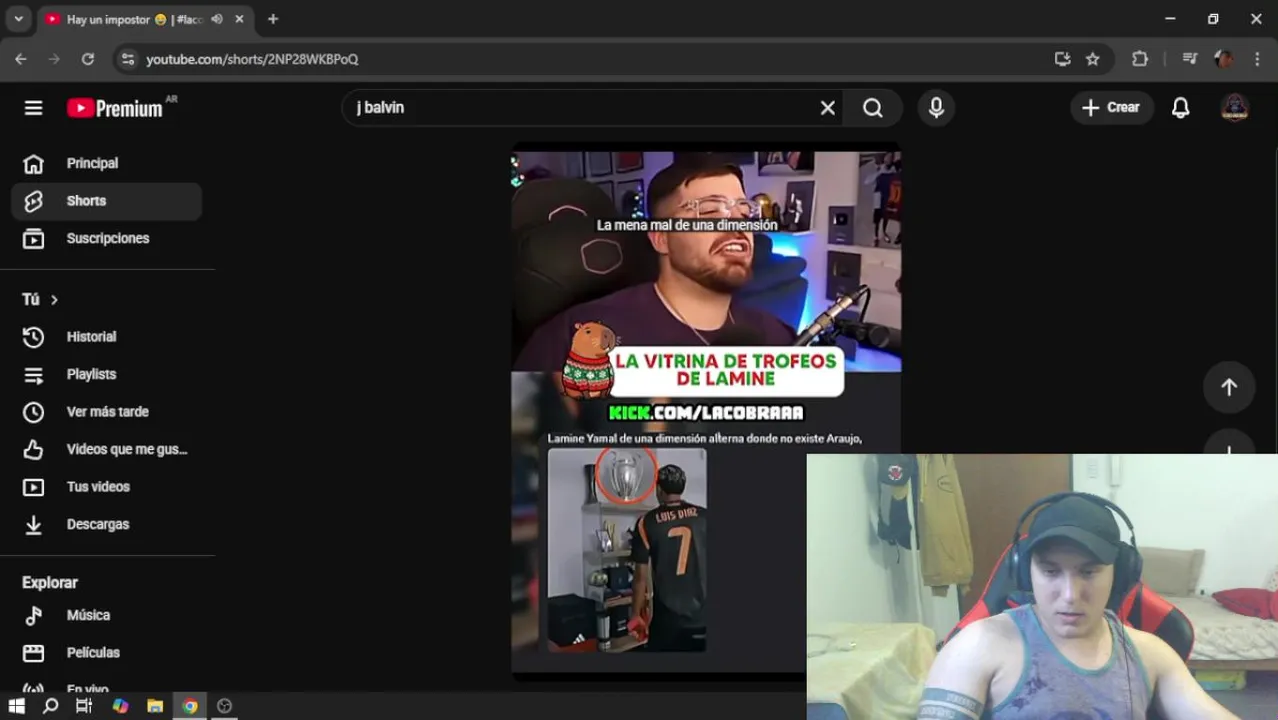Mute the tab via speaker icon
The width and height of the screenshot is (1278, 720).
(x=217, y=19)
